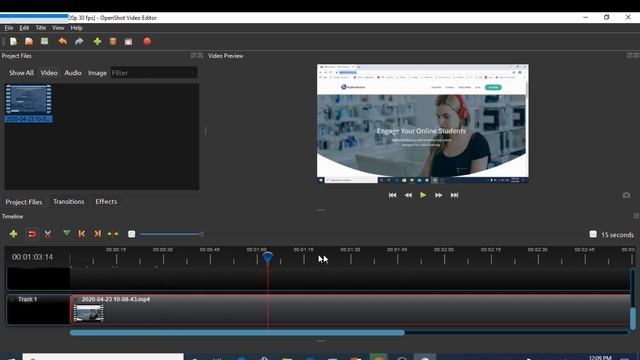Click the vertical timeline scrollbar
This screenshot has height=360, width=640.
[633, 318]
